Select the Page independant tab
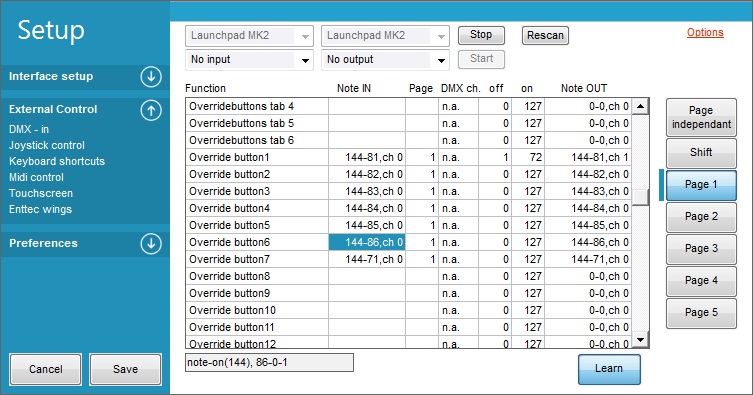Image resolution: width=753 pixels, height=395 pixels. pyautogui.click(x=701, y=117)
